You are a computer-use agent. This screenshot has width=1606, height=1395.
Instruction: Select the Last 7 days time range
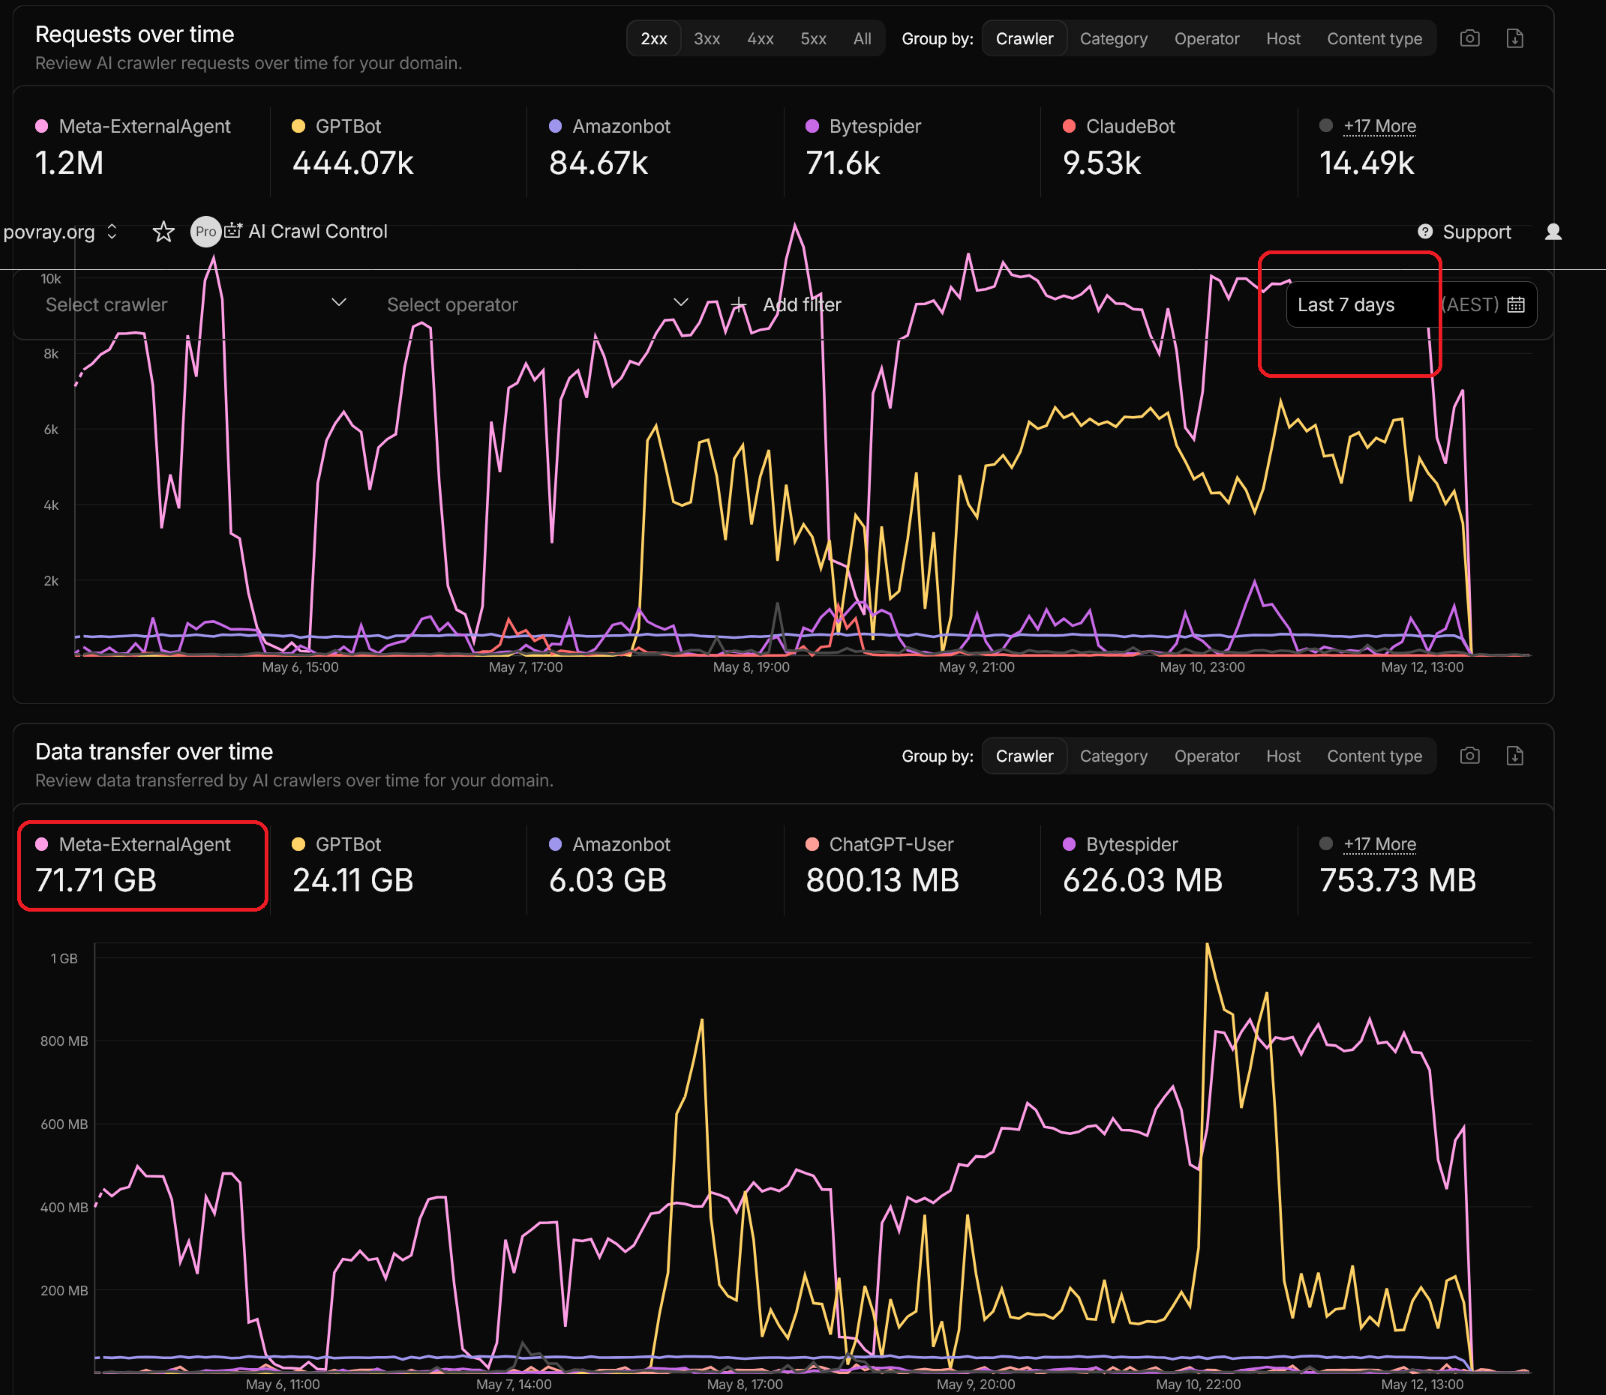pos(1346,305)
